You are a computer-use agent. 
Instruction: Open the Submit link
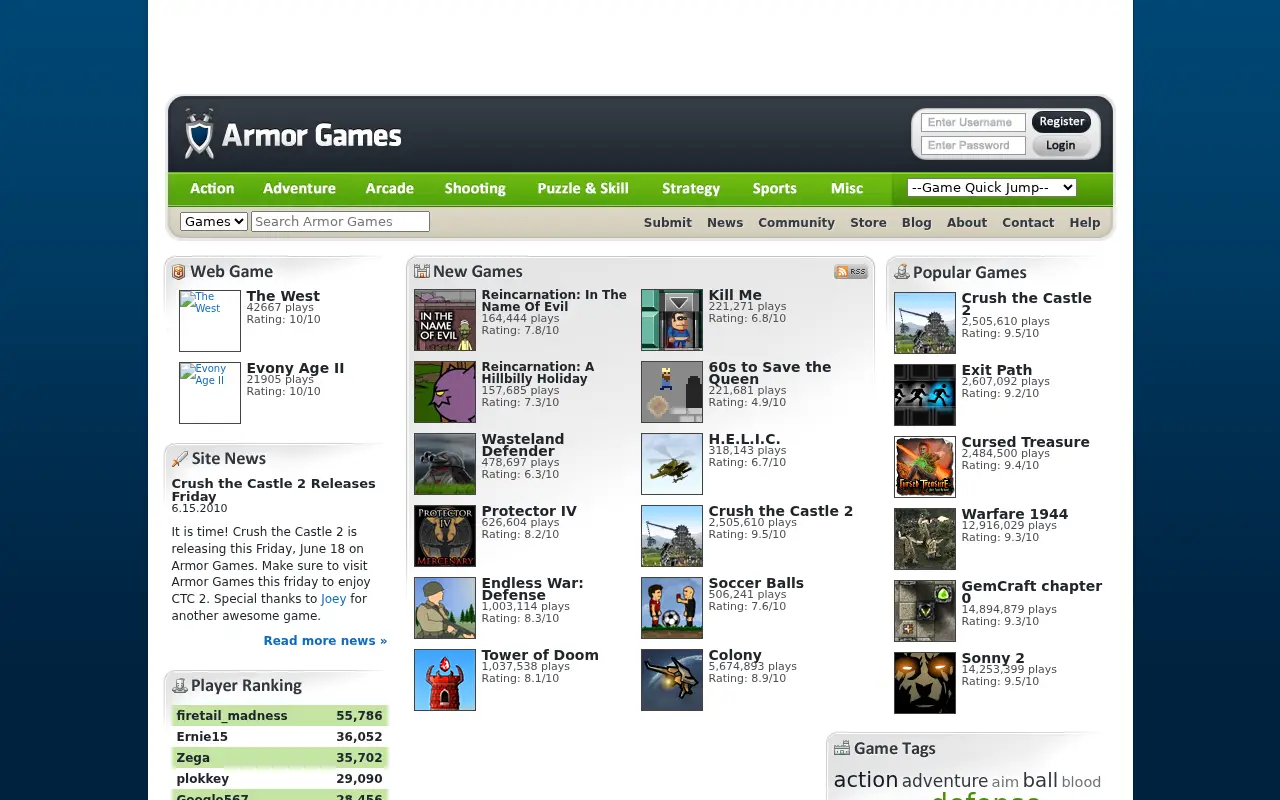(x=668, y=223)
